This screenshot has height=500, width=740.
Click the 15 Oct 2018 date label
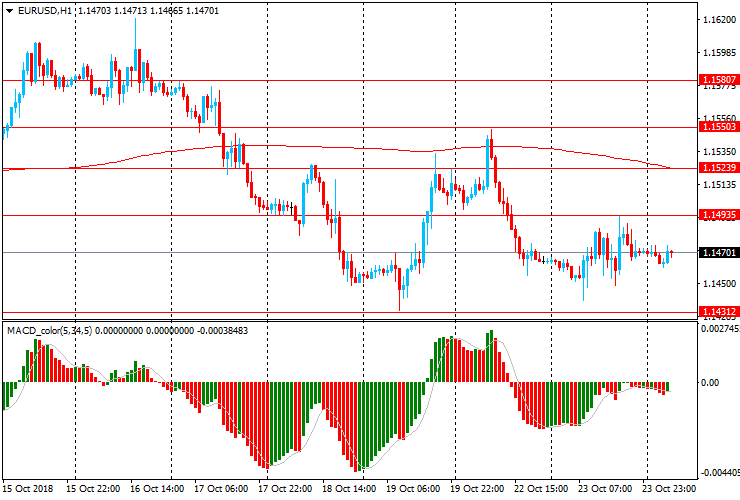(x=28, y=490)
